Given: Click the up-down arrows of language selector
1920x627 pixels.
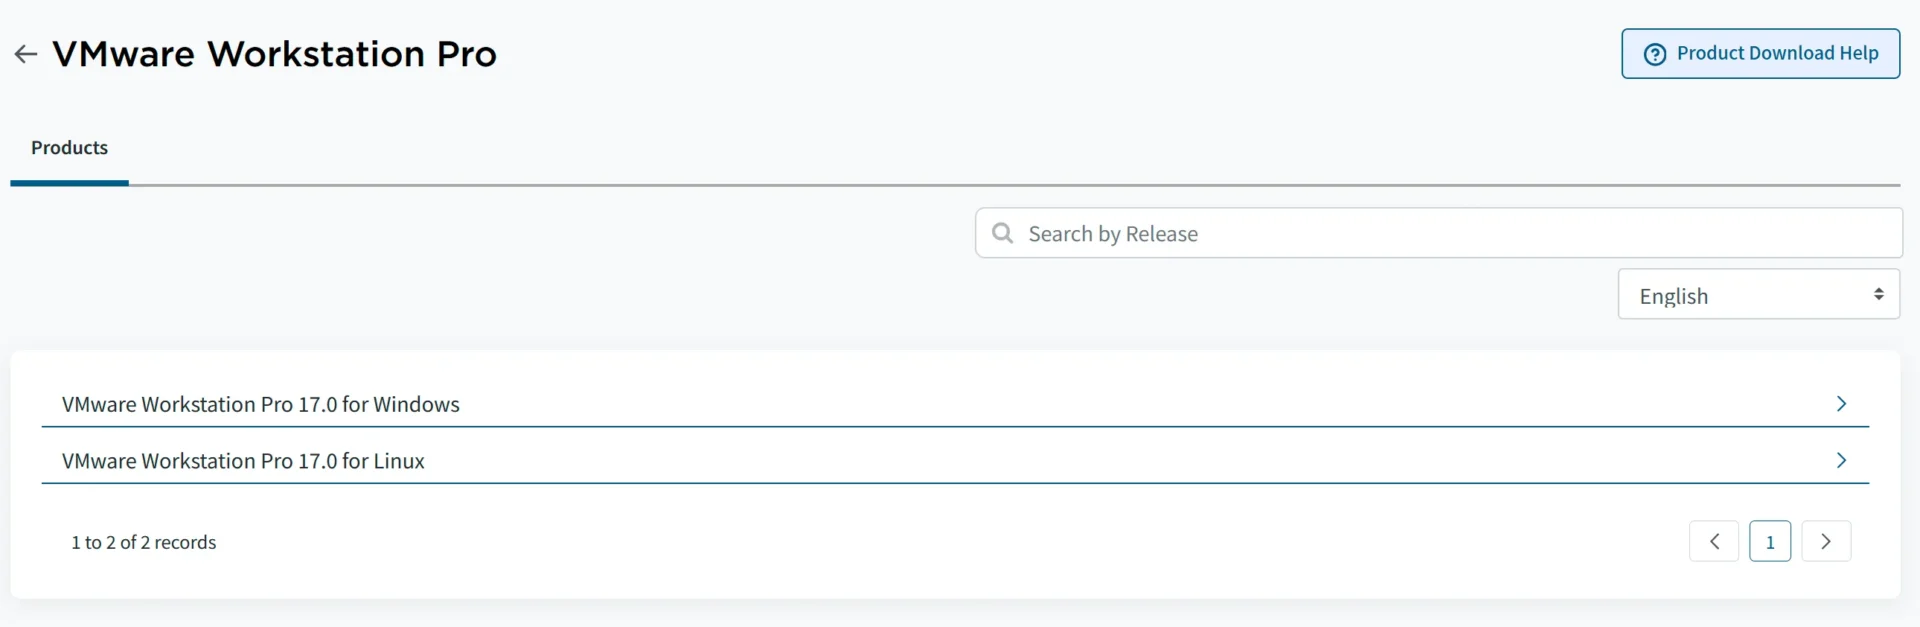Looking at the screenshot, I should (x=1879, y=294).
